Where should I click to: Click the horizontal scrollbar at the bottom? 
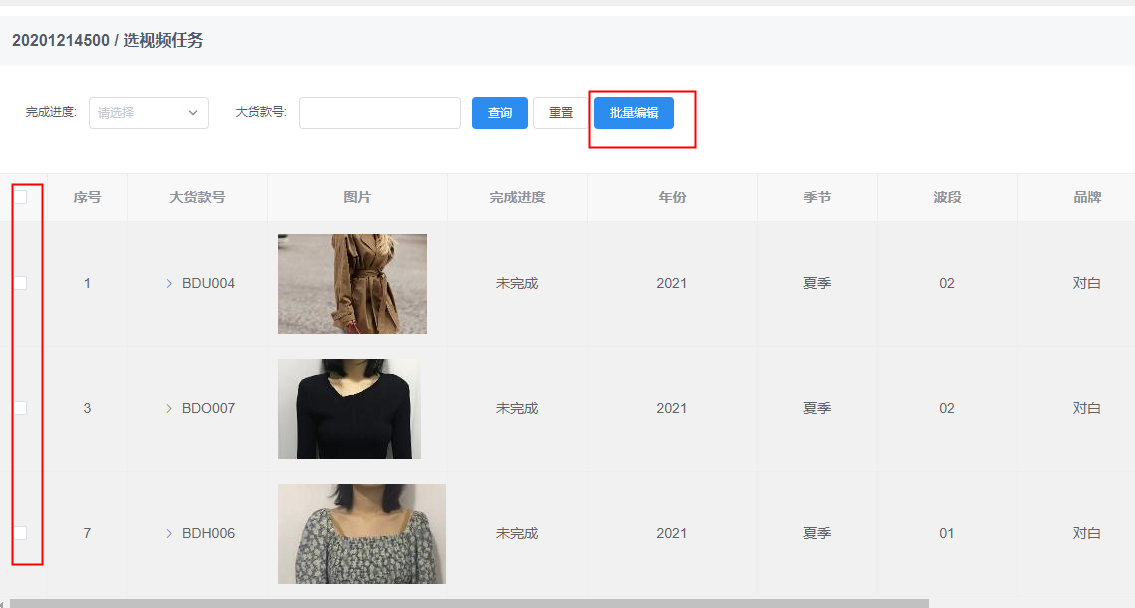[469, 603]
